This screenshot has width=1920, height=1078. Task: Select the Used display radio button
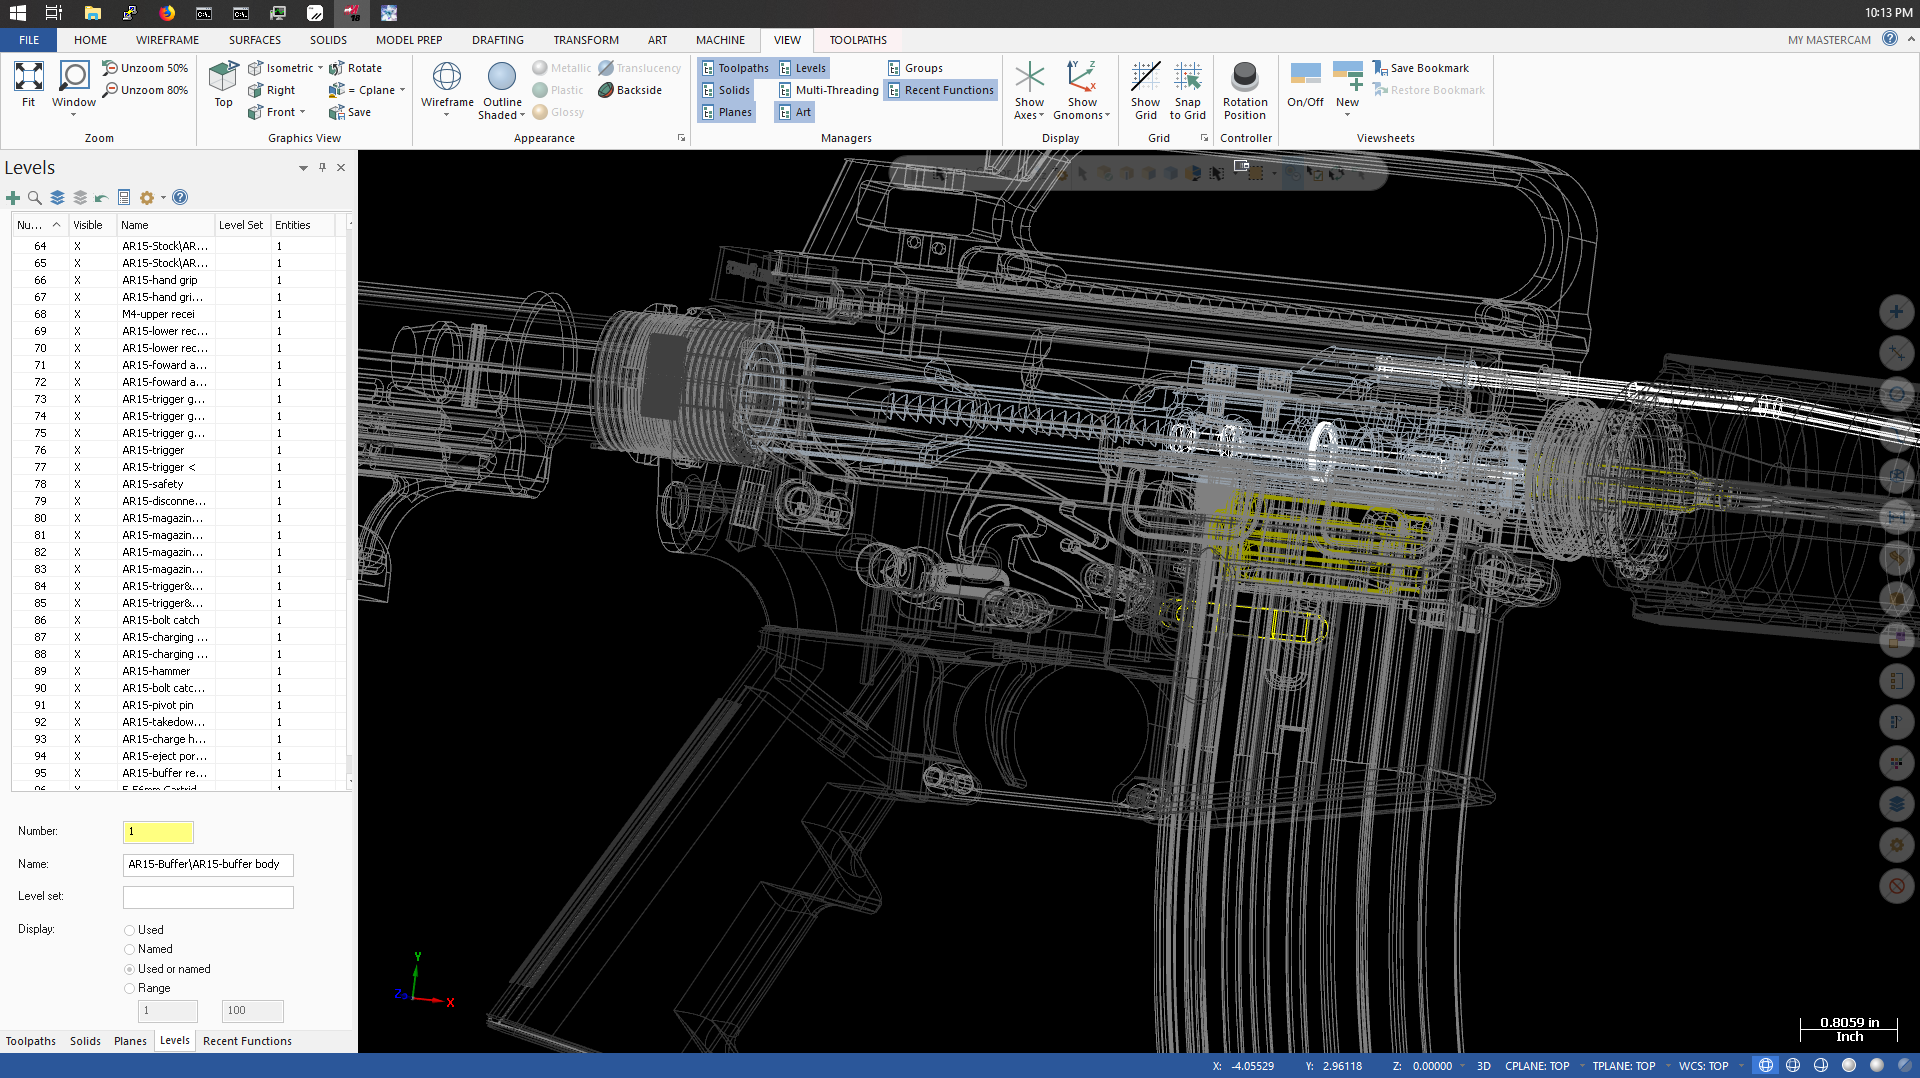[x=129, y=930]
